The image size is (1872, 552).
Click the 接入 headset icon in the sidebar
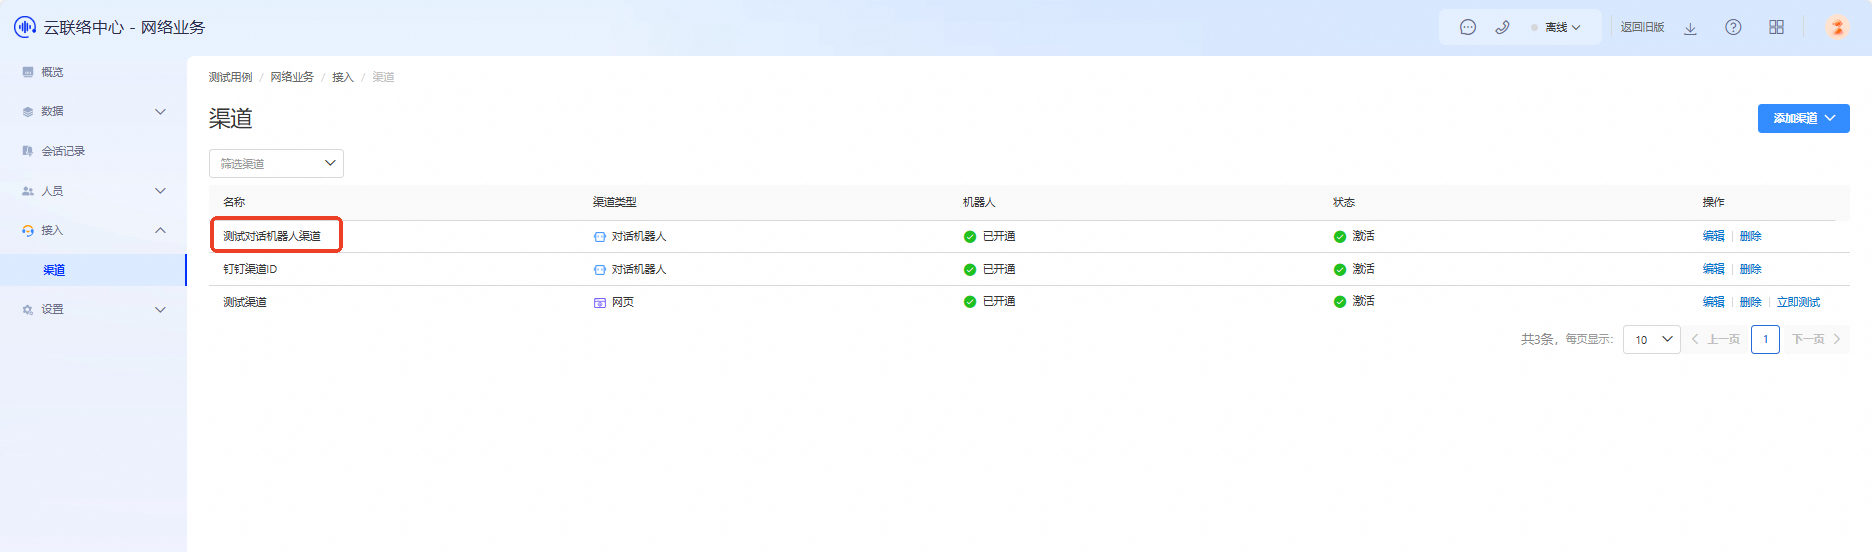[x=28, y=231]
